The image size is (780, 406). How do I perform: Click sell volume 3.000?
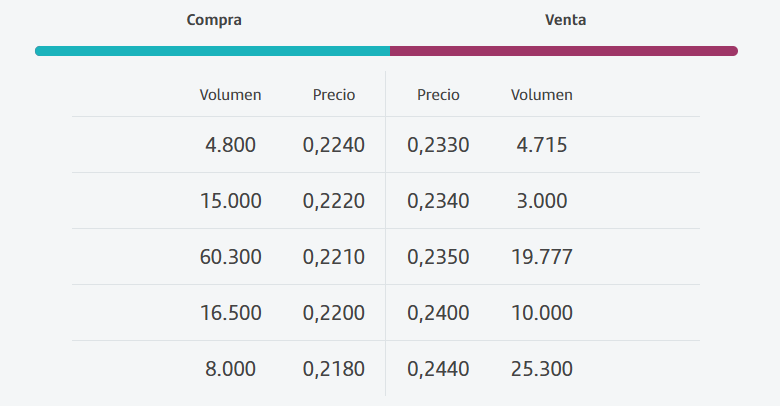click(542, 201)
